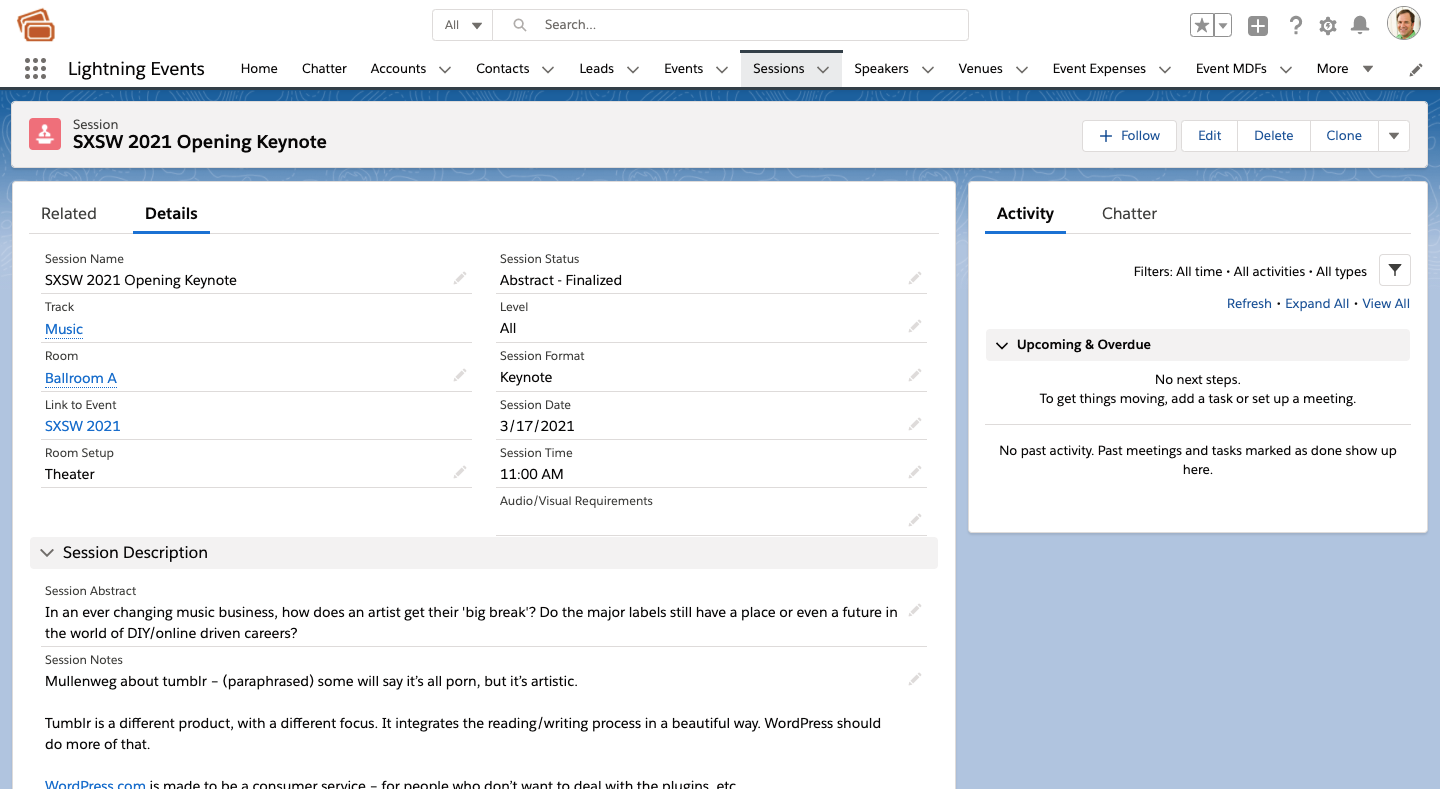Open the activity filter funnel icon

[x=1395, y=271]
